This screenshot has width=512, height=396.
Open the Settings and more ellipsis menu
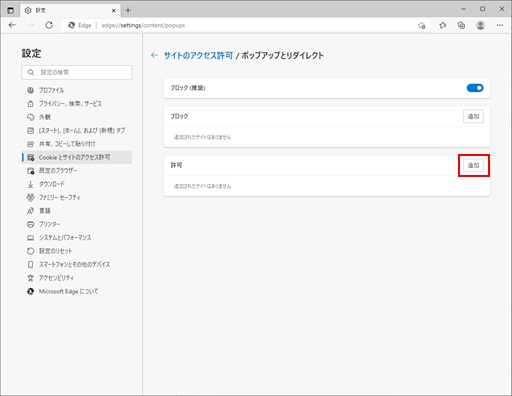point(499,25)
